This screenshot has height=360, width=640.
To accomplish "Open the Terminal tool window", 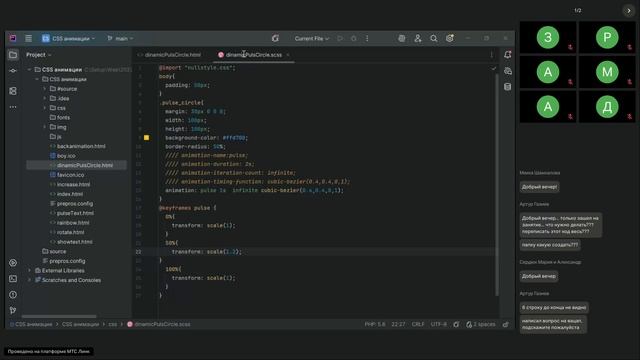I will click(13, 279).
